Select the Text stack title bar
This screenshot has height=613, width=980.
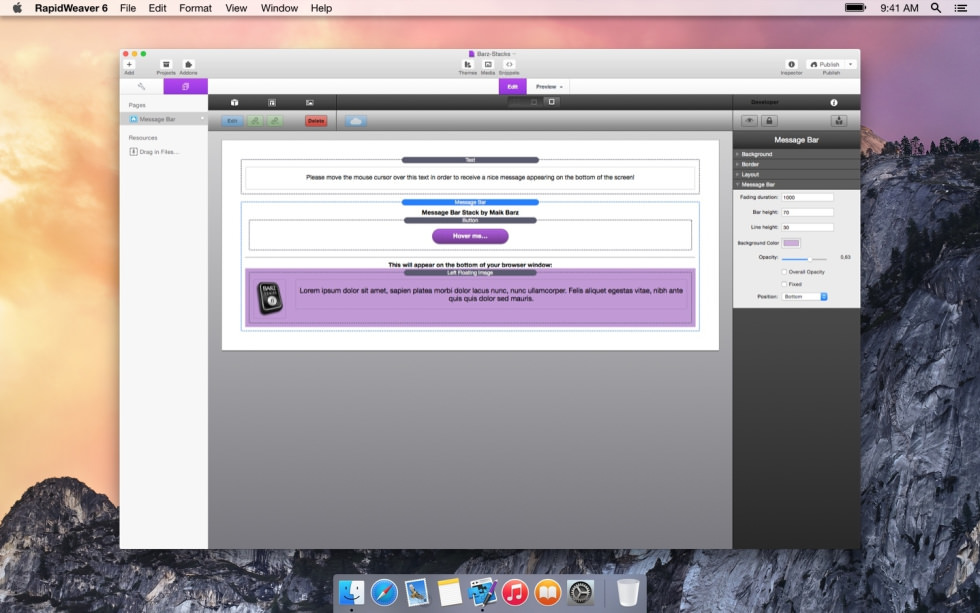[470, 160]
